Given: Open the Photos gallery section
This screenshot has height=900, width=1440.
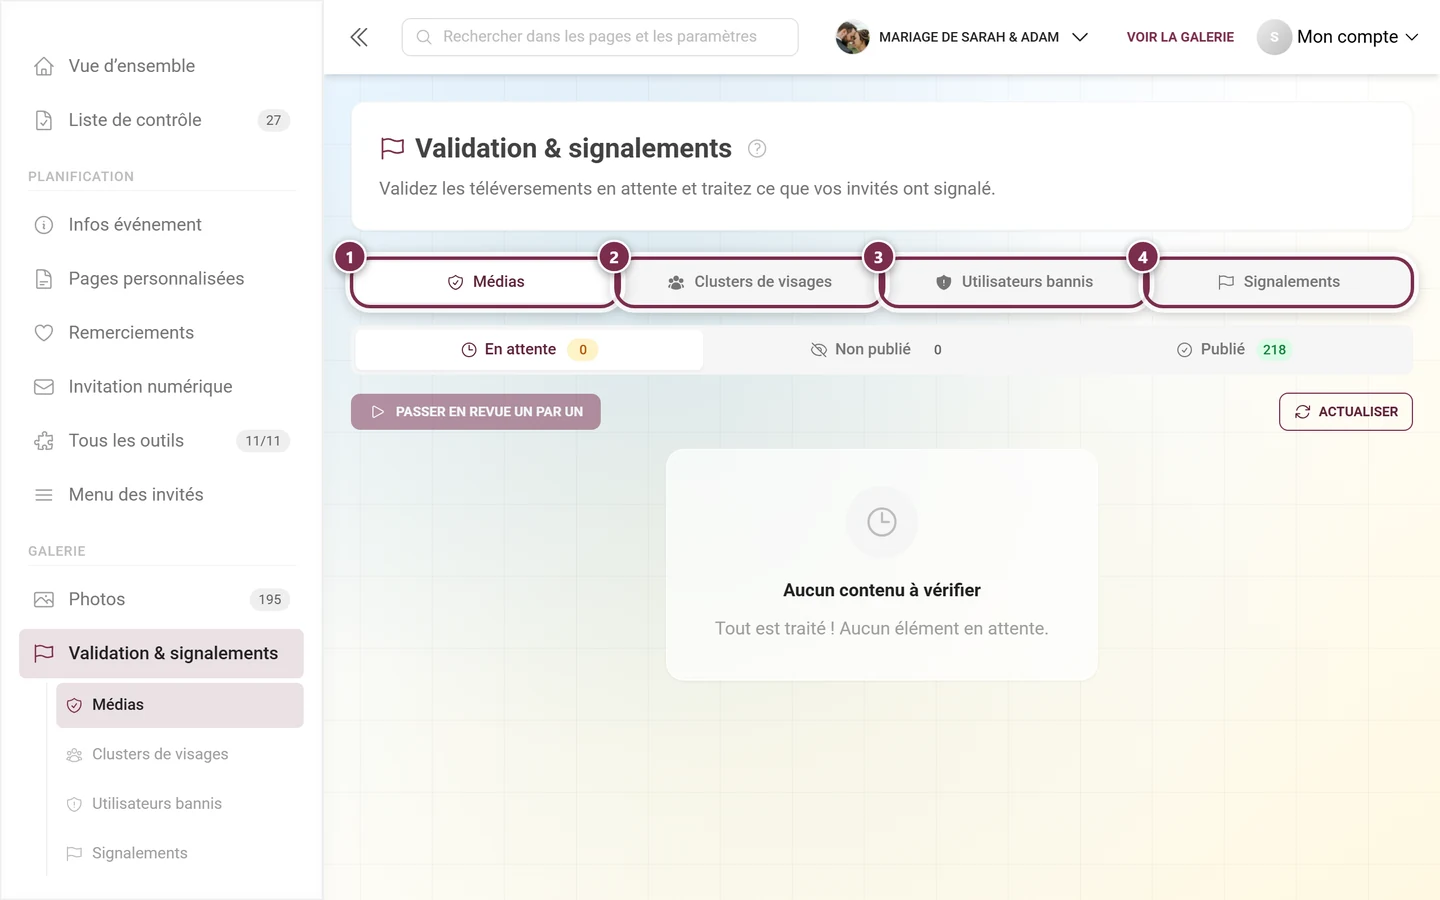Looking at the screenshot, I should (161, 600).
